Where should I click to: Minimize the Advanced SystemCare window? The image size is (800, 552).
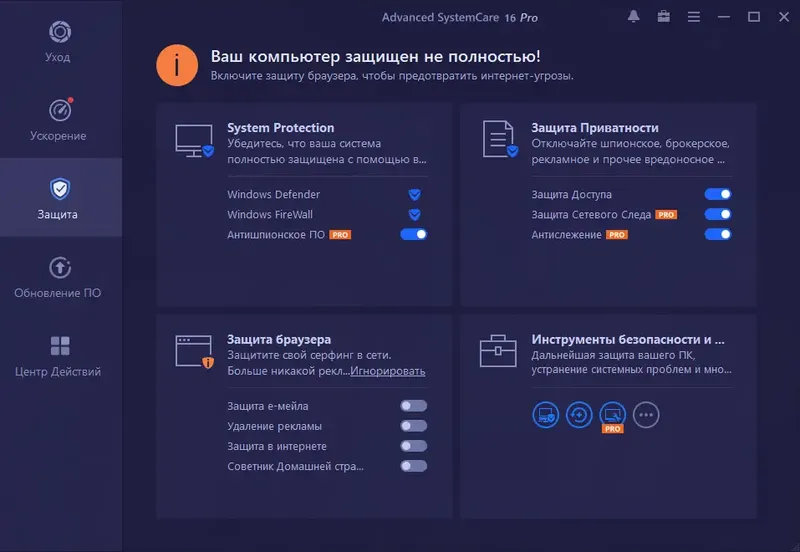[724, 17]
